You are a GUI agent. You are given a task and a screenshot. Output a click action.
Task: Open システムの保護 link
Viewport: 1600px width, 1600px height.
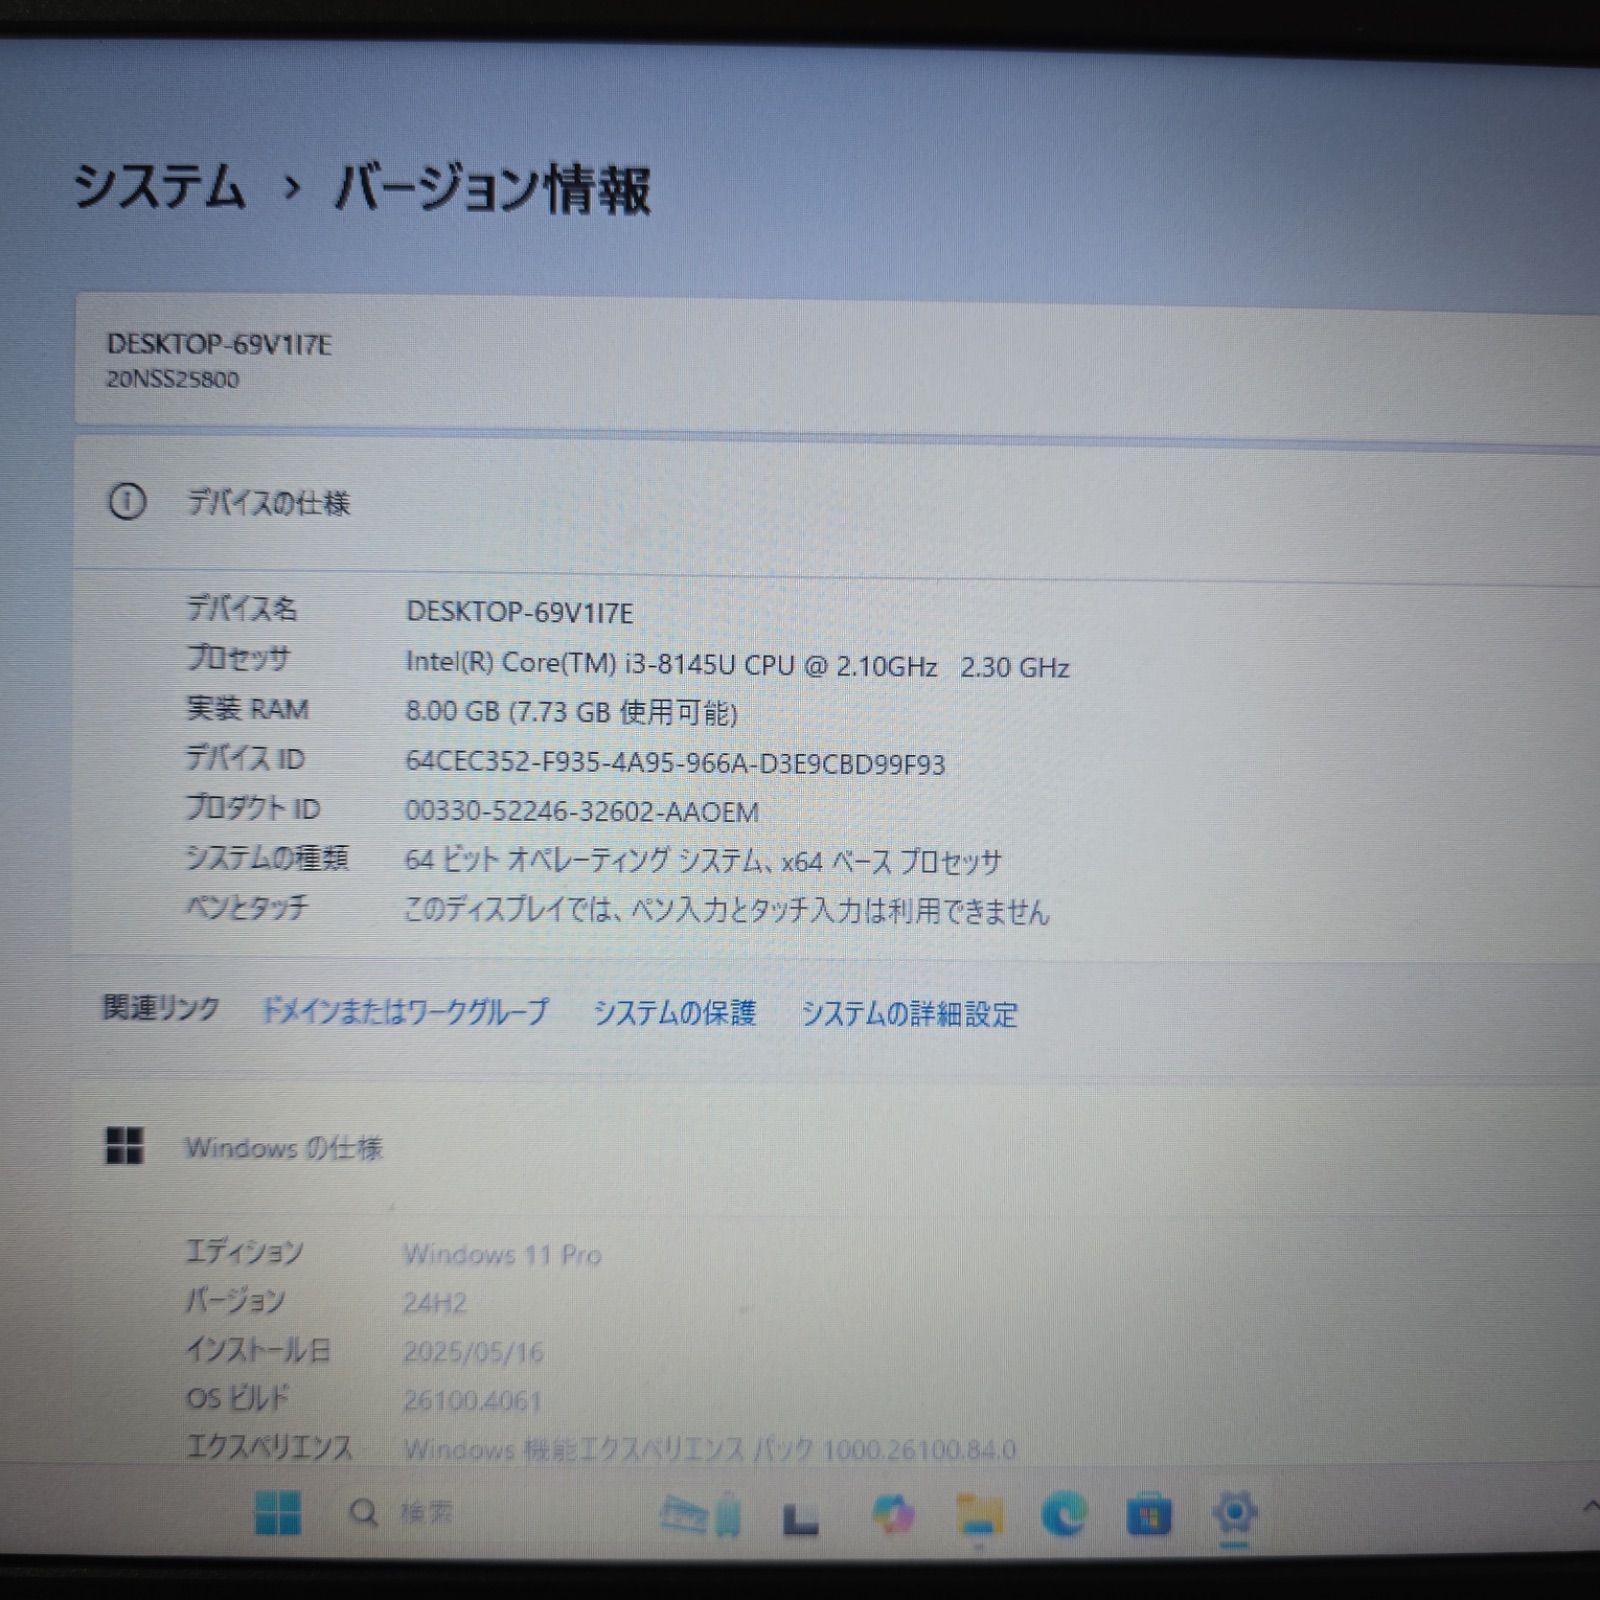coord(675,1013)
